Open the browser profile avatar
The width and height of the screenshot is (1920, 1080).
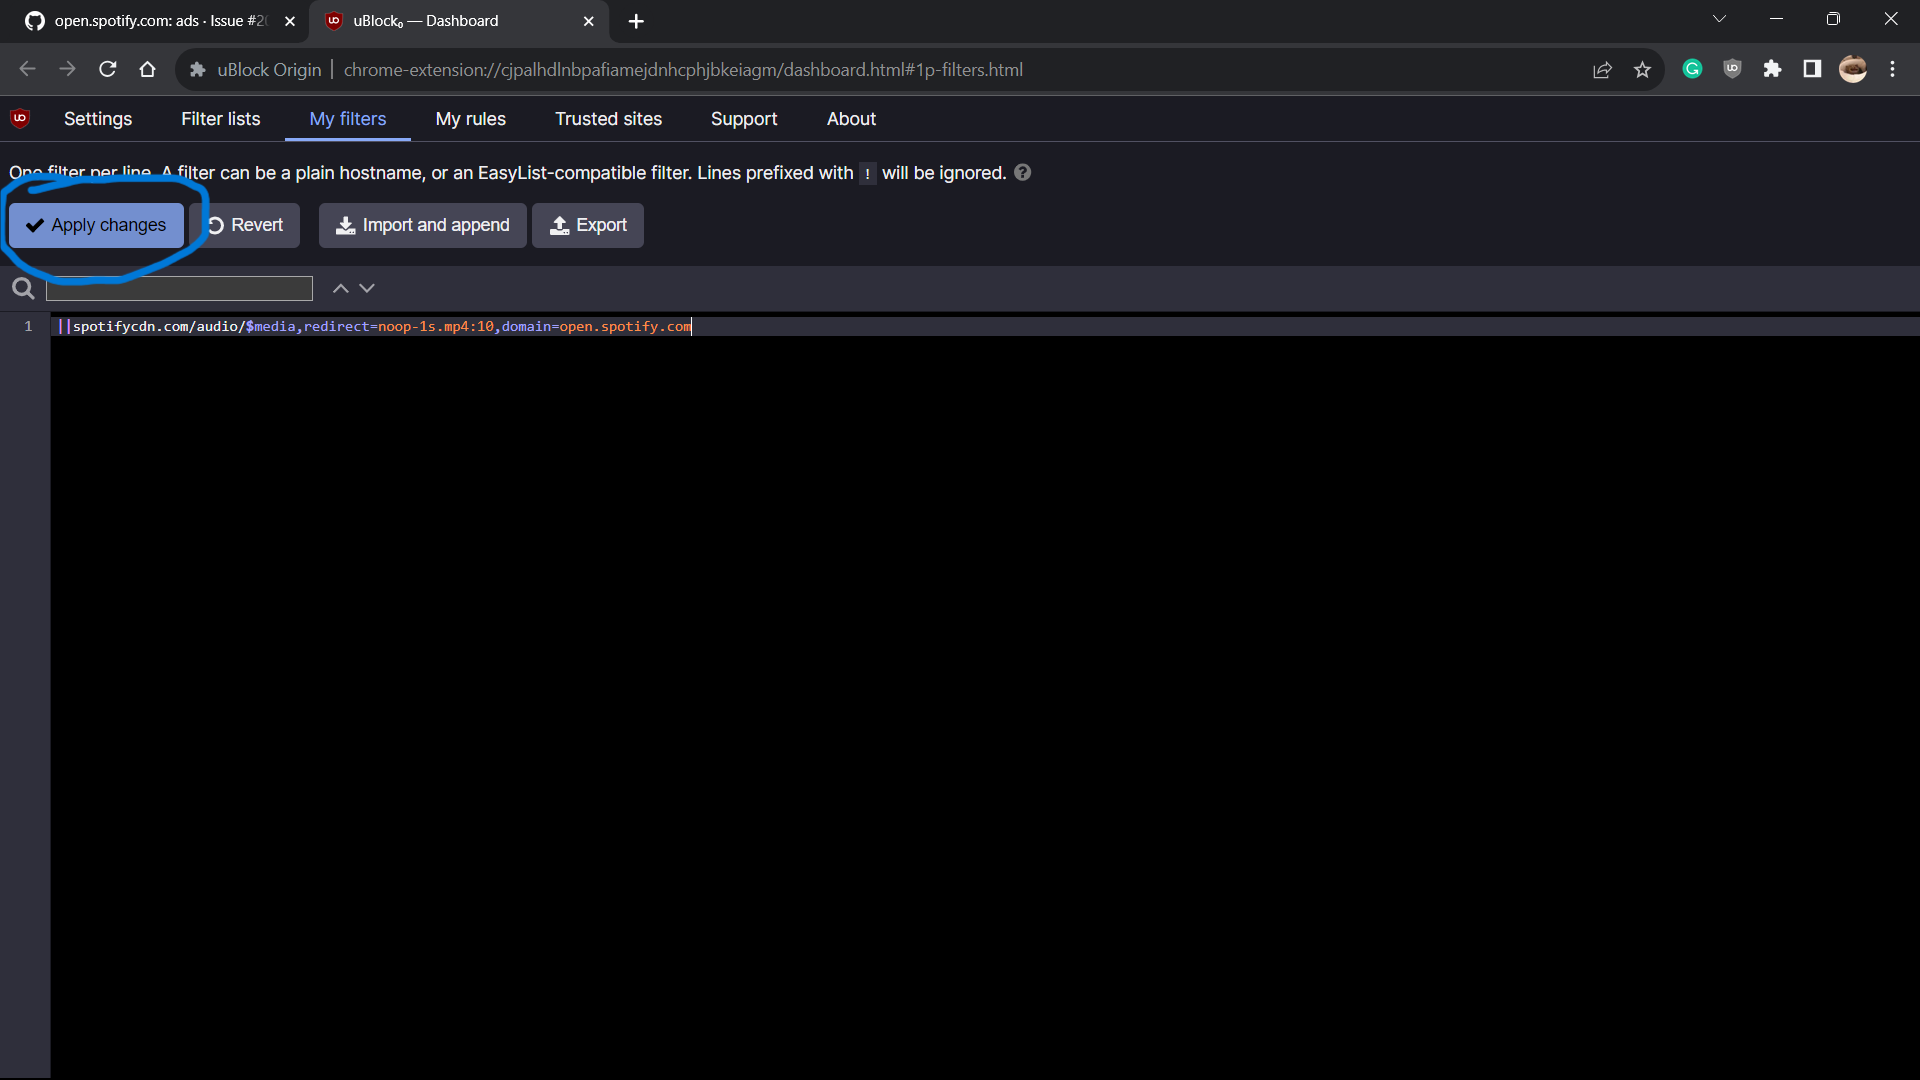coord(1854,69)
